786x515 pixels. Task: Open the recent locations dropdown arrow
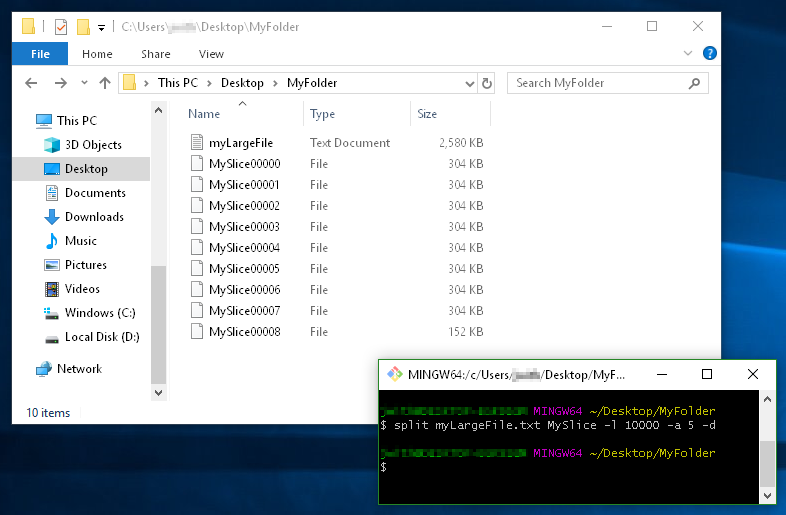point(84,83)
